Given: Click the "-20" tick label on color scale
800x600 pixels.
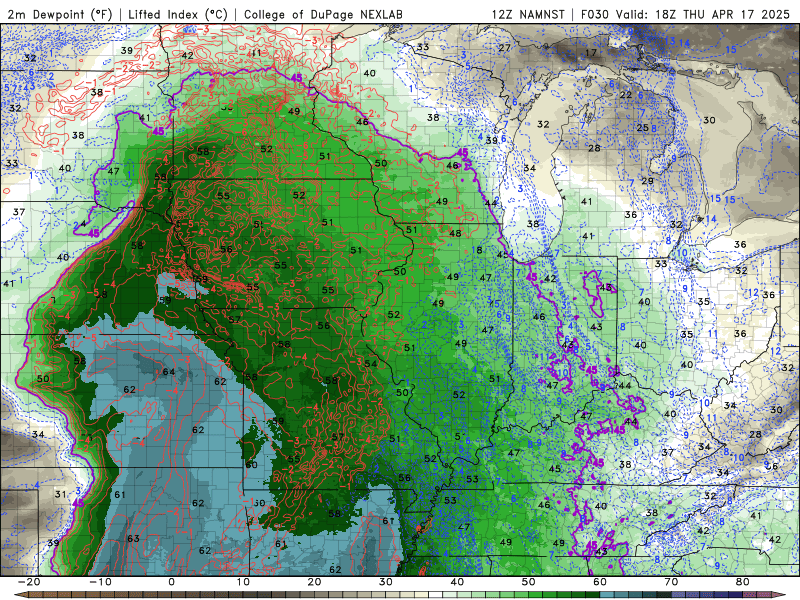Looking at the screenshot, I should (29, 582).
